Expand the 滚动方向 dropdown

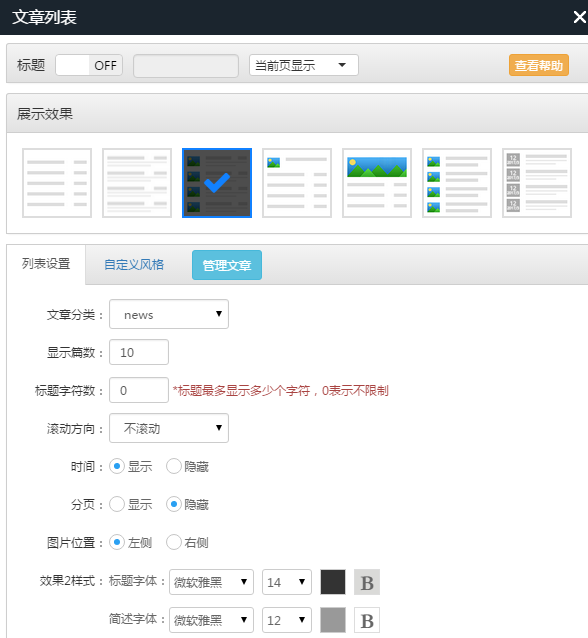pos(169,428)
